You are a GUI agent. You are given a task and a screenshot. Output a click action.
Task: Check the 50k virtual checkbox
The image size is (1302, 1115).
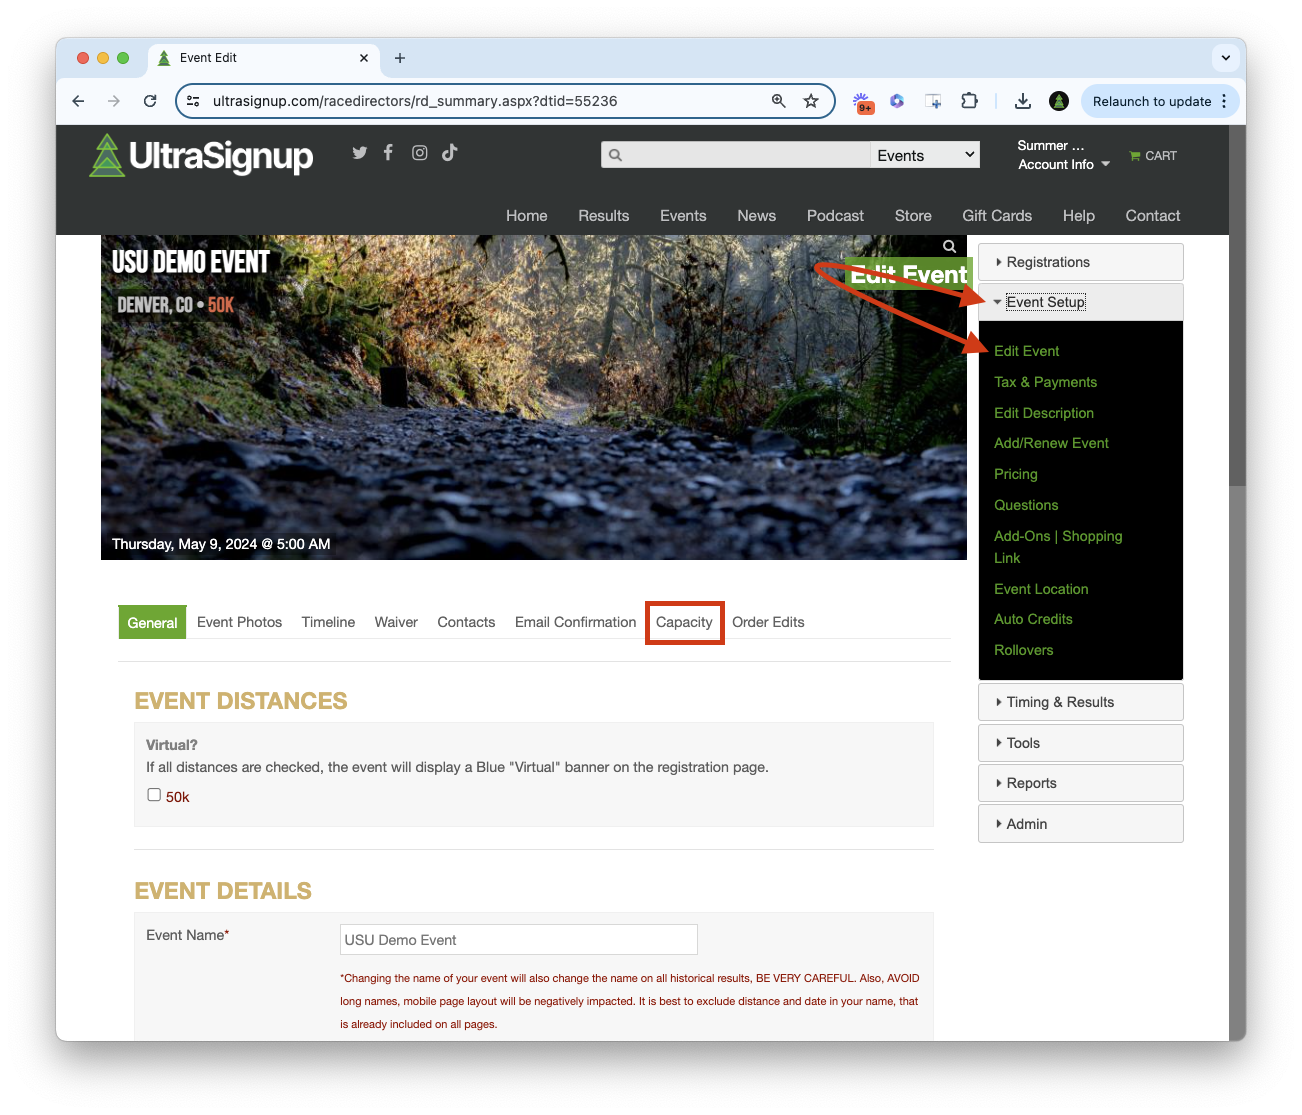(154, 795)
